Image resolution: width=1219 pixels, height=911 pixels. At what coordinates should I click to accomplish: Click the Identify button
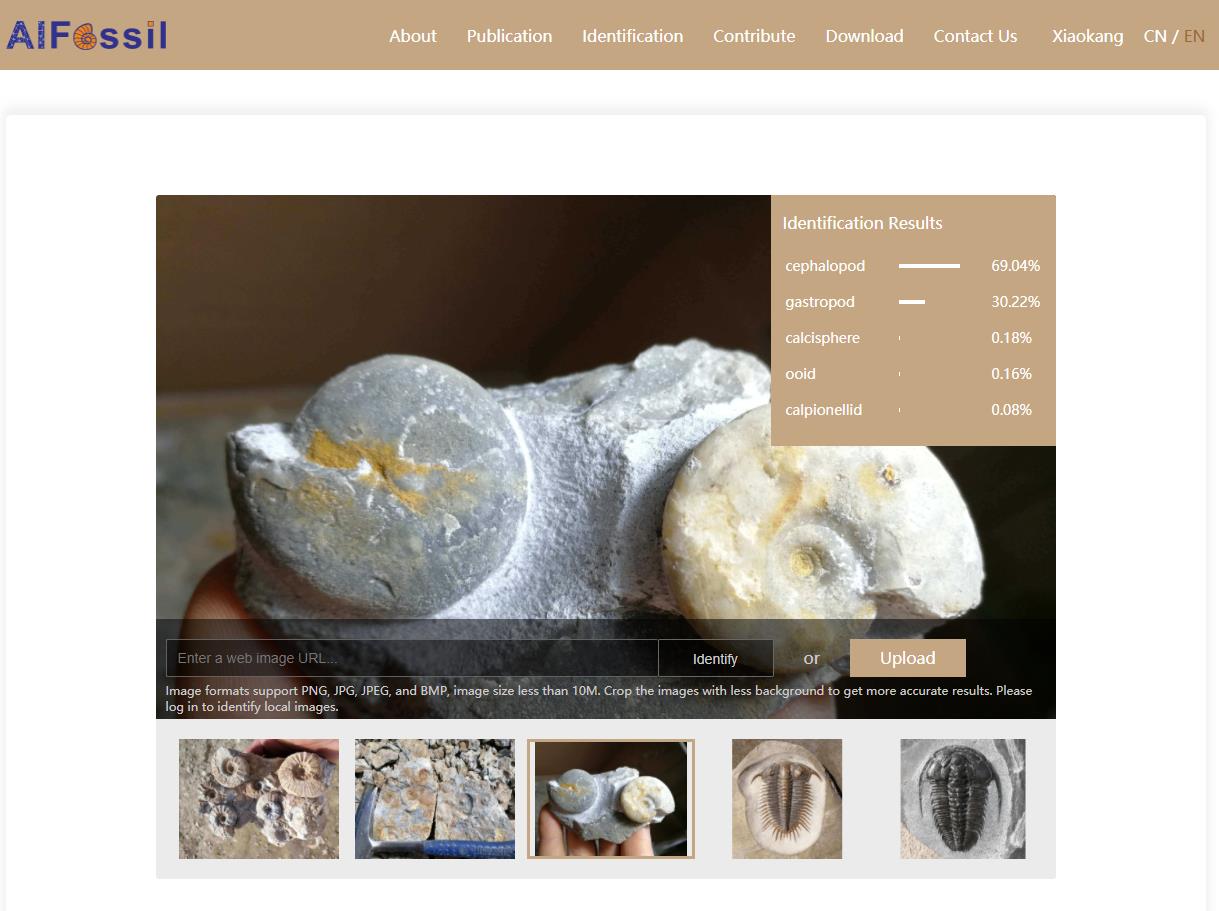point(715,658)
